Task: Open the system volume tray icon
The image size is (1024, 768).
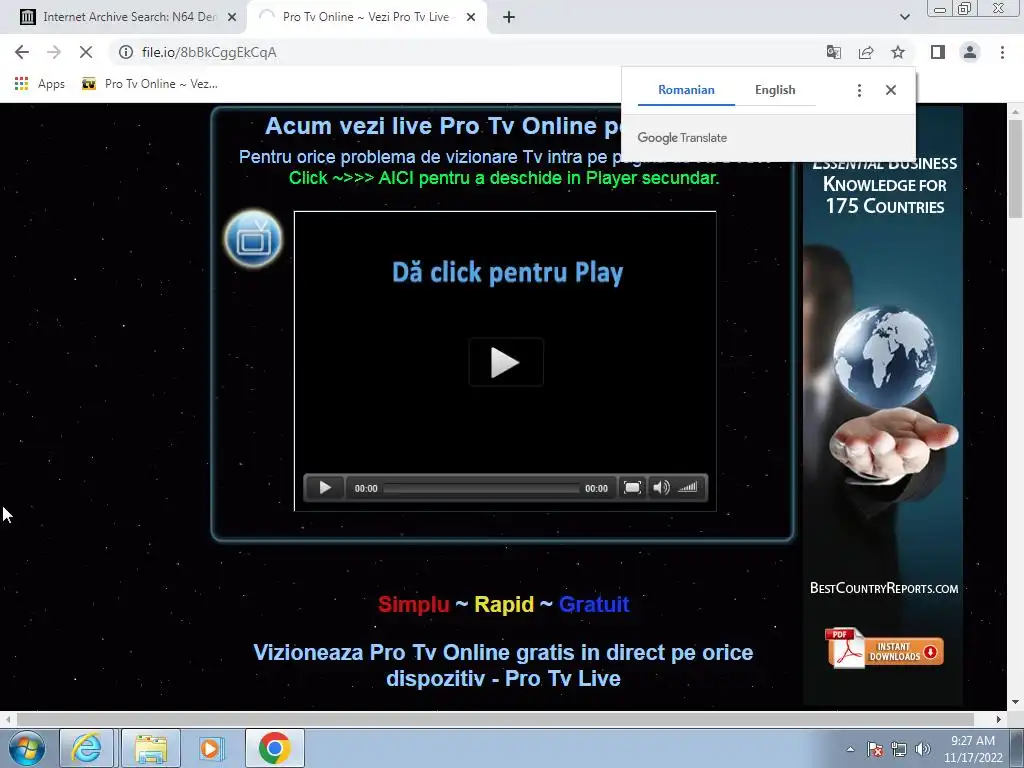Action: tap(923, 749)
